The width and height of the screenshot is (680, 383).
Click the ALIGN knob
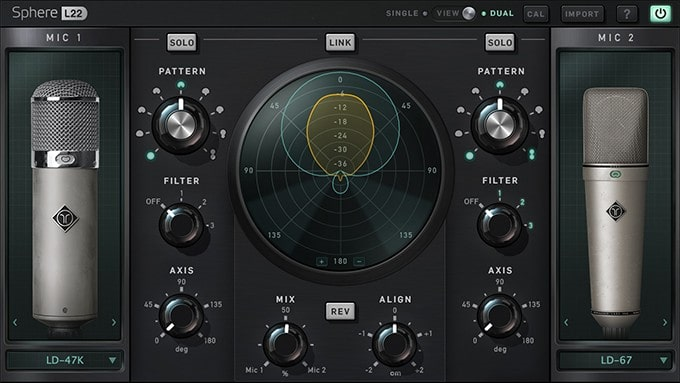(395, 344)
